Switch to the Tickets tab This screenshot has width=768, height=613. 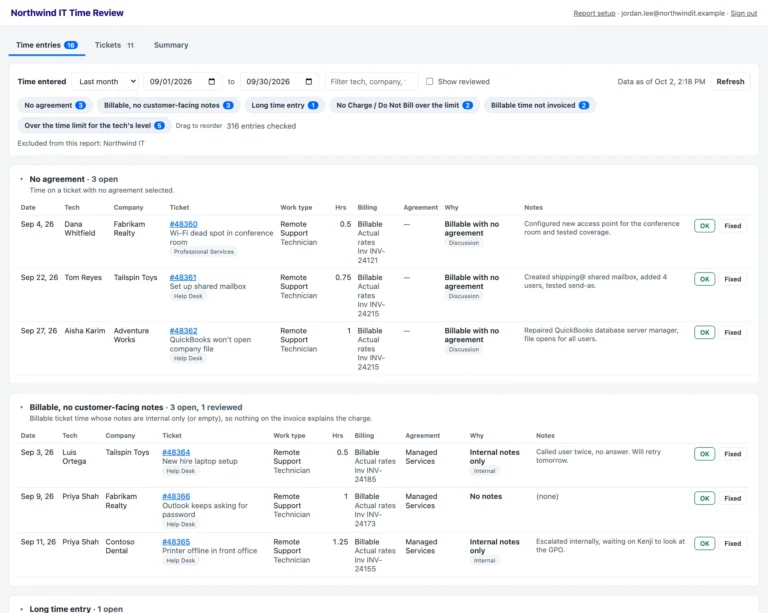click(114, 45)
